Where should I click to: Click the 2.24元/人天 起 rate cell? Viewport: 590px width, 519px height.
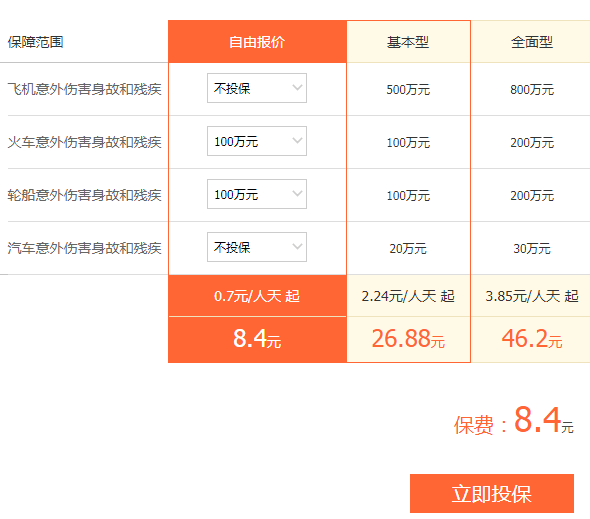[408, 296]
